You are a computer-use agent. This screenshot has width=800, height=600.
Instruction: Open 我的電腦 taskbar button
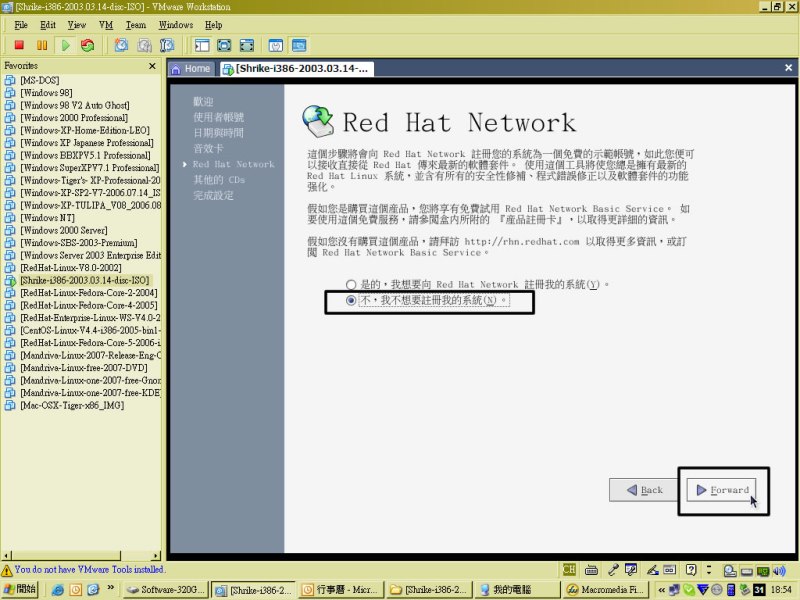(516, 590)
